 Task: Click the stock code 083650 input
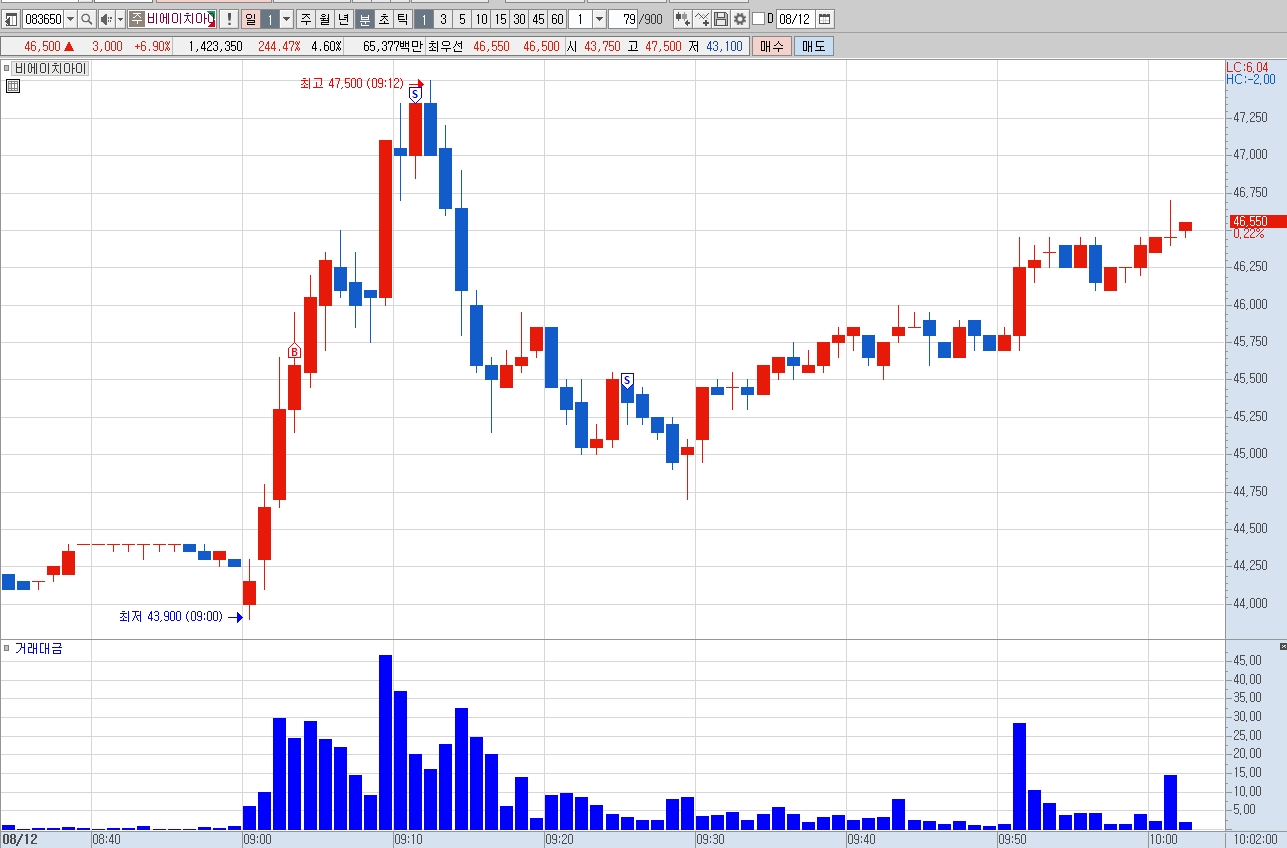pyautogui.click(x=43, y=19)
